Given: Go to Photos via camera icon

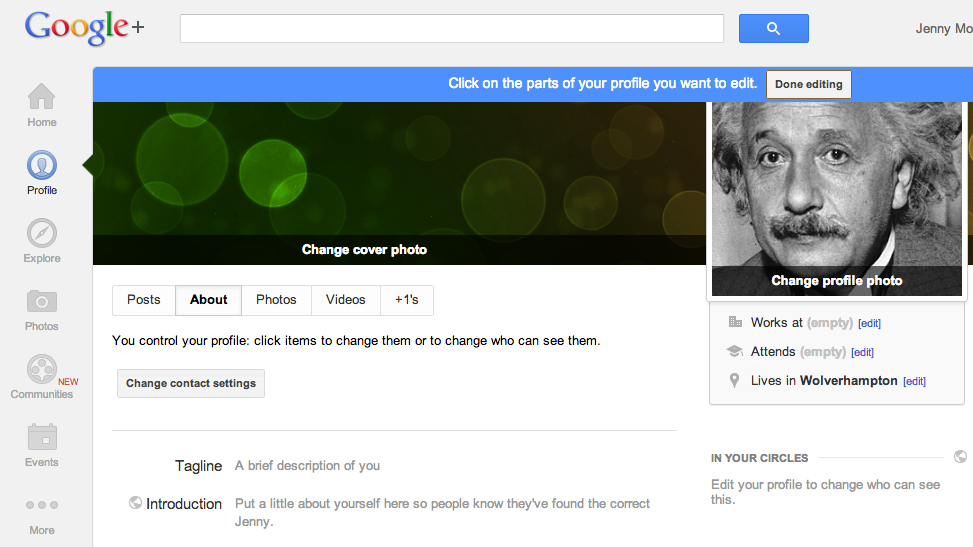Looking at the screenshot, I should [42, 301].
